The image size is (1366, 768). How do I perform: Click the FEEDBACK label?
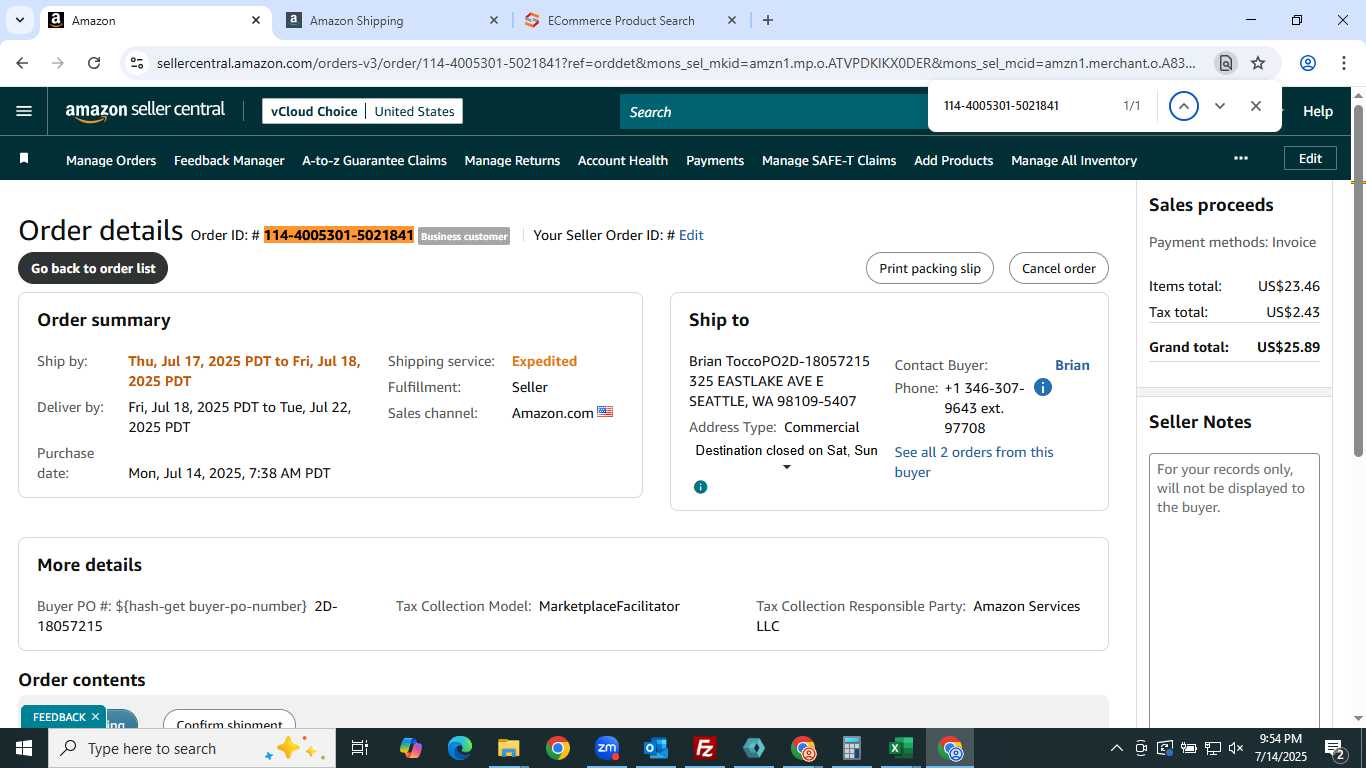coord(59,717)
